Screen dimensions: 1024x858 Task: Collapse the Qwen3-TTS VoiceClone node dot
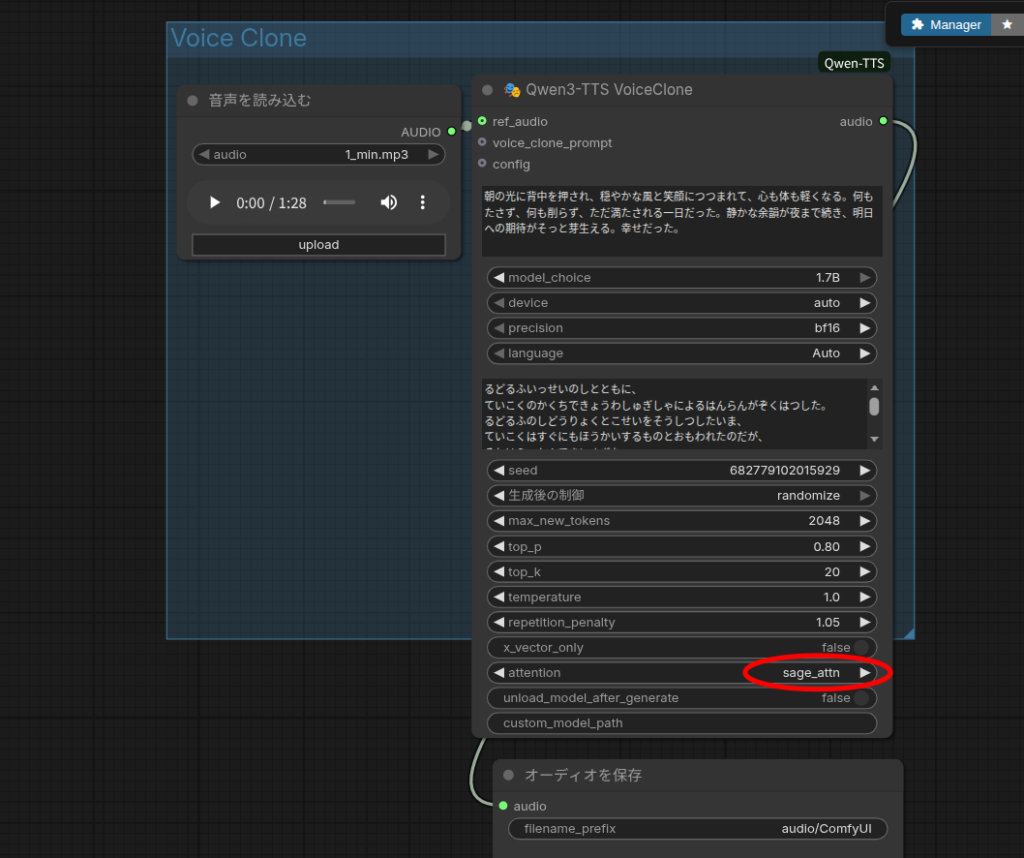coord(487,90)
